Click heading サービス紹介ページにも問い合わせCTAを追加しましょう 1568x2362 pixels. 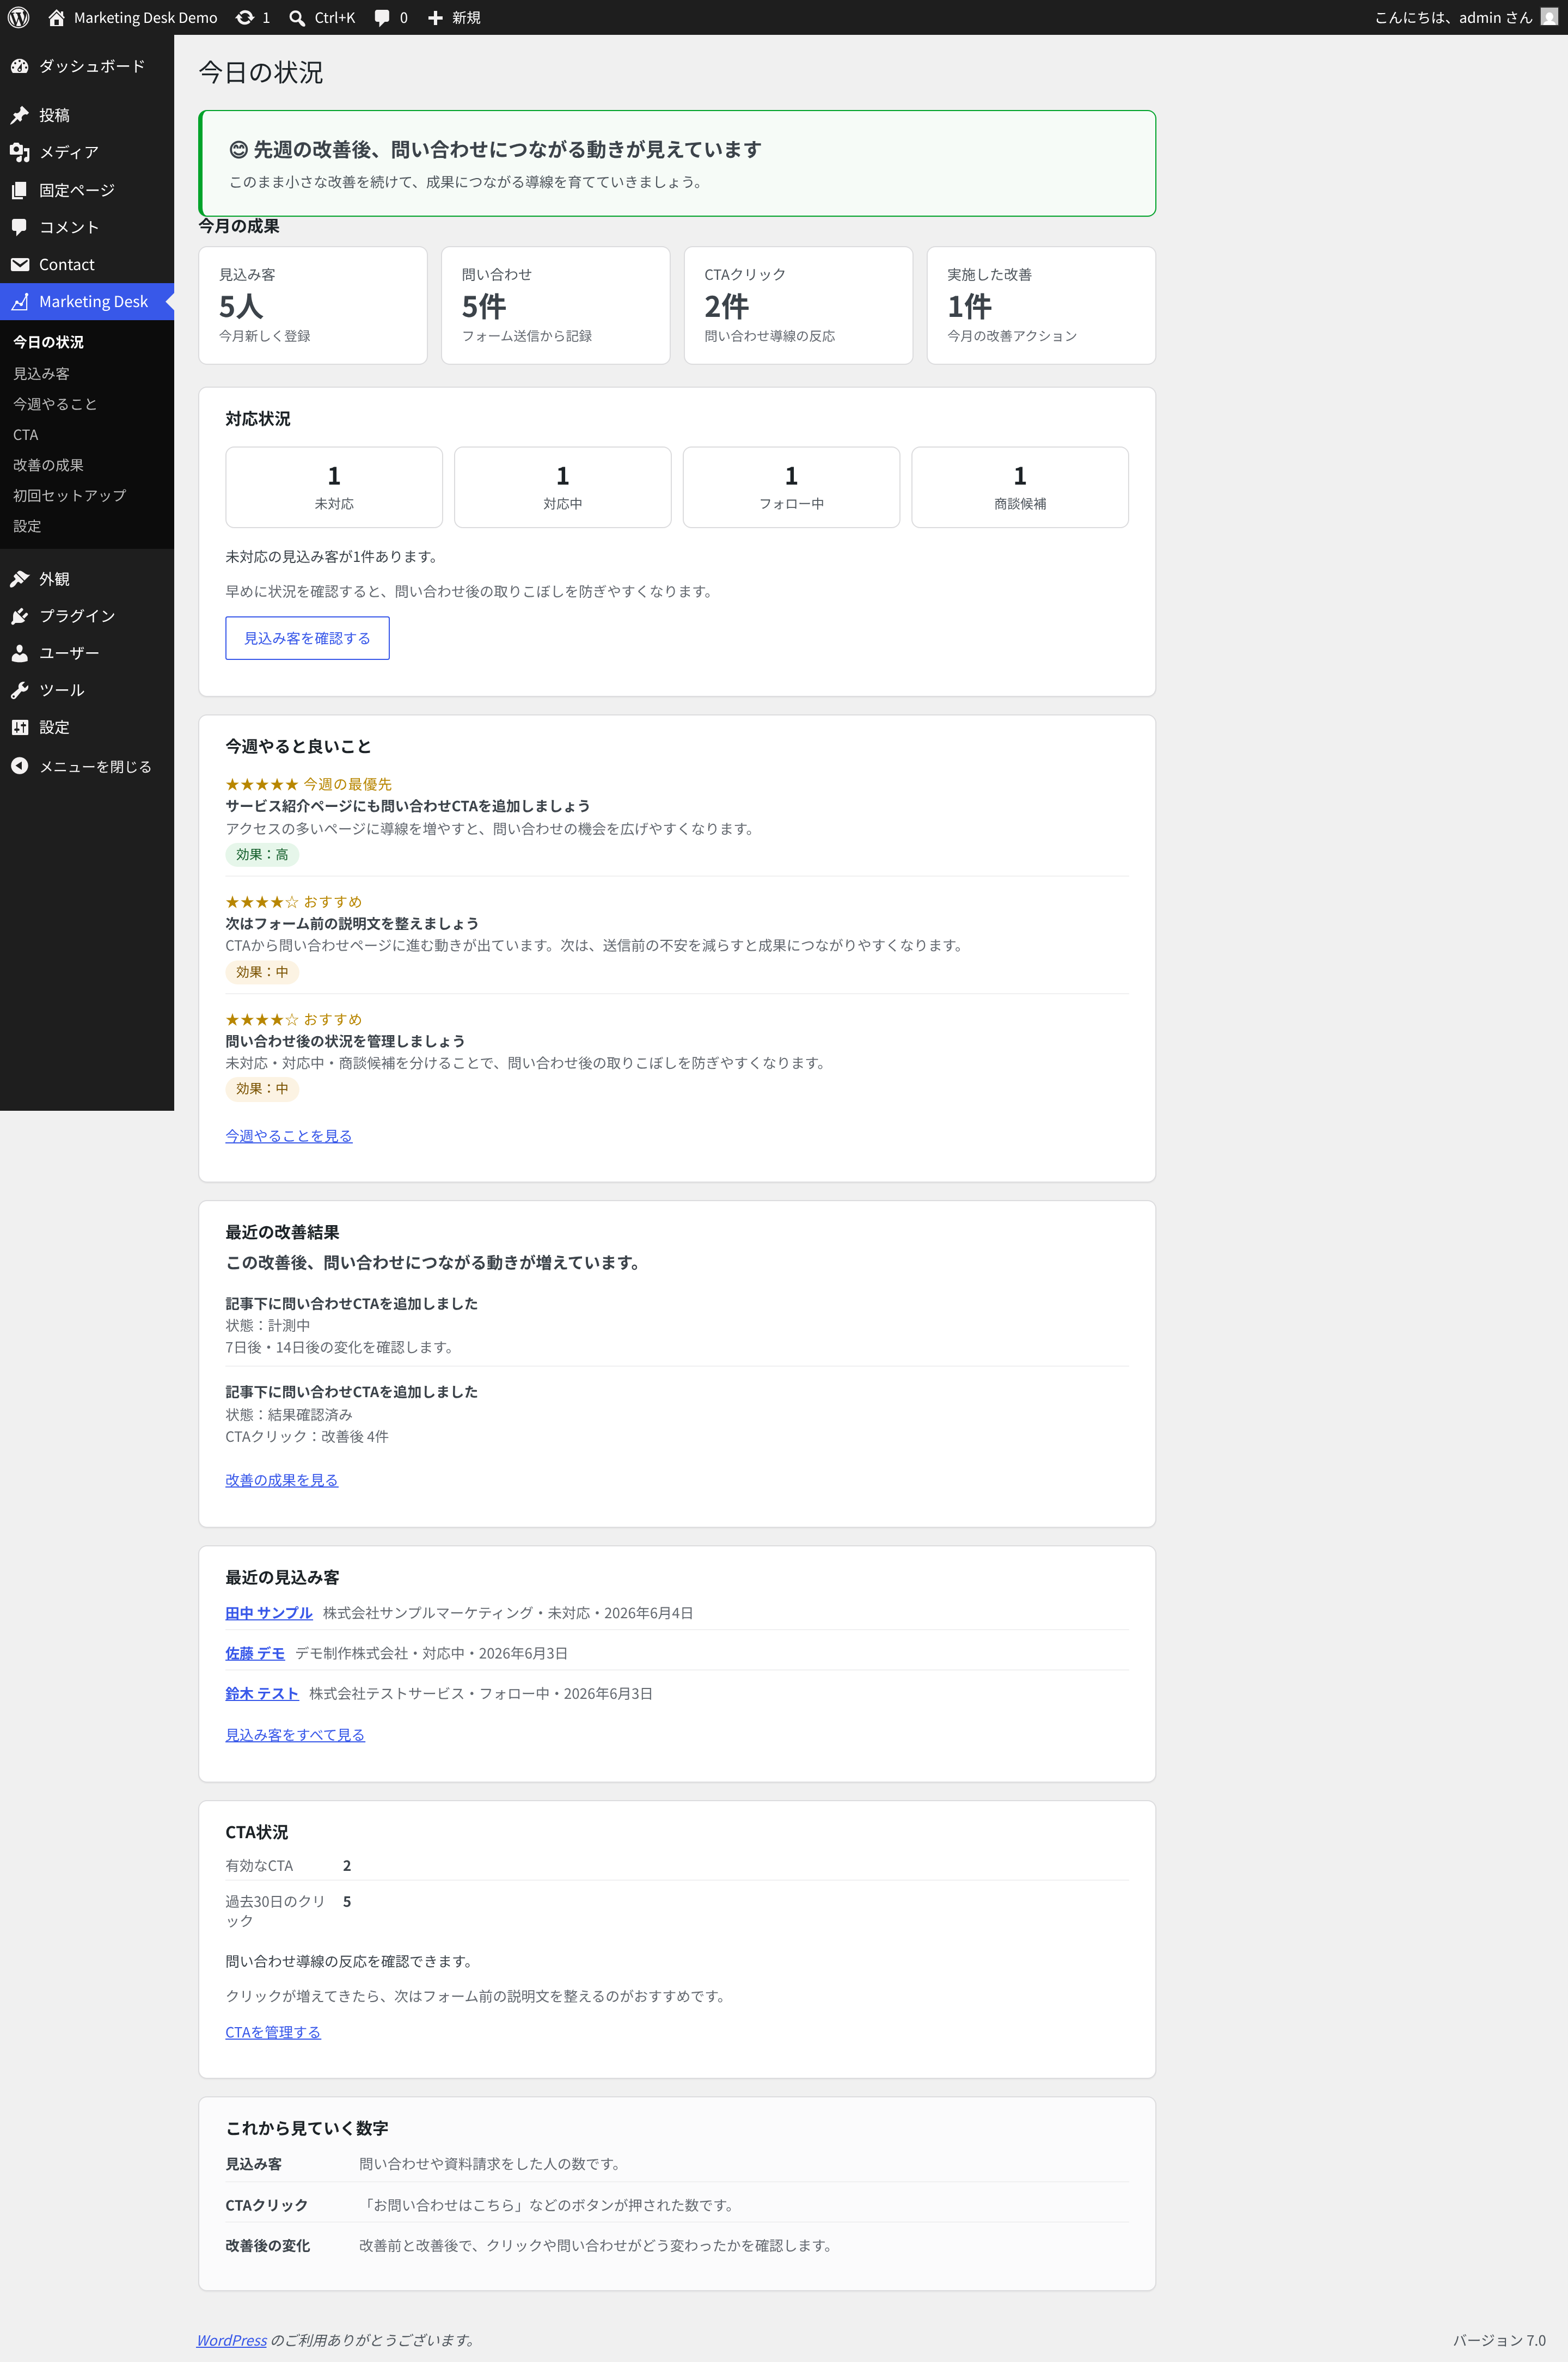click(x=407, y=805)
